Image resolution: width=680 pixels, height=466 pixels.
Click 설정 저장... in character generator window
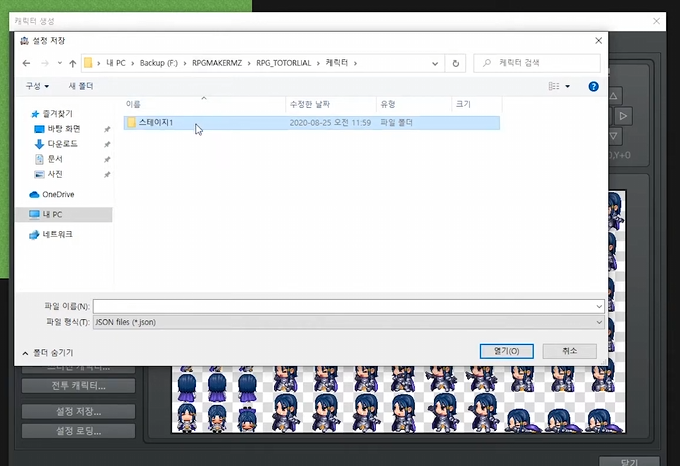click(x=78, y=411)
